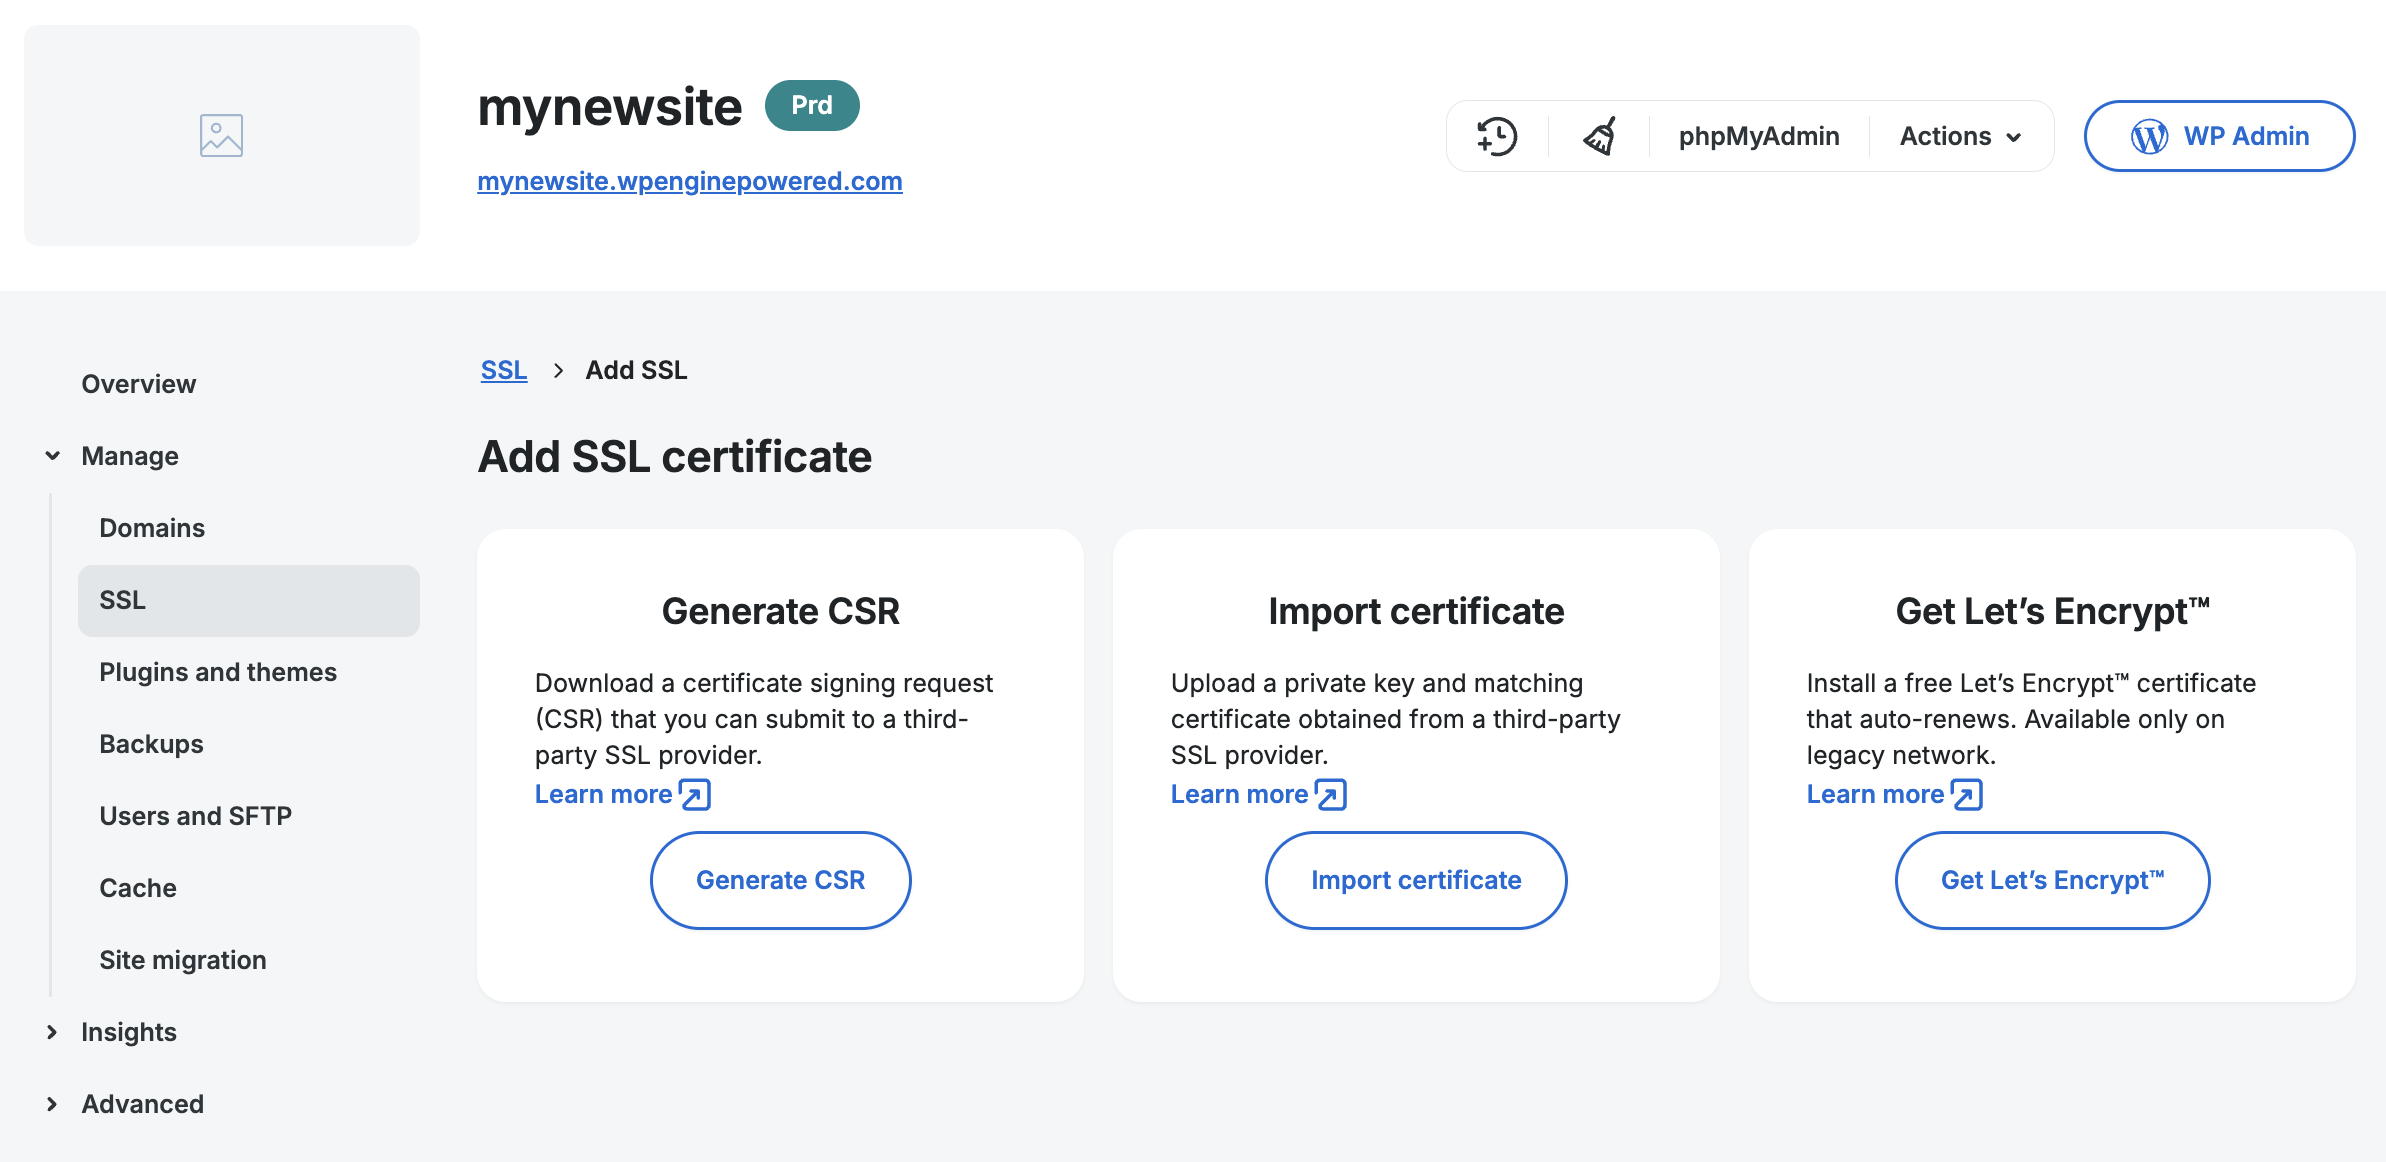Image resolution: width=2386 pixels, height=1162 pixels.
Task: Click the Prd environment badge
Action: (x=812, y=105)
